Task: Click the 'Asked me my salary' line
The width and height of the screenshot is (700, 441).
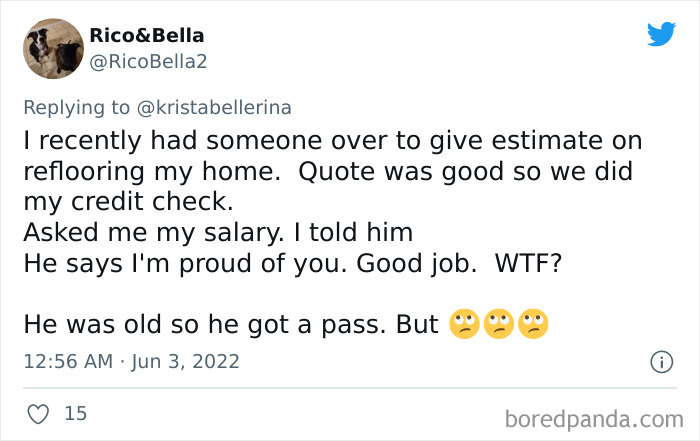Action: (218, 233)
